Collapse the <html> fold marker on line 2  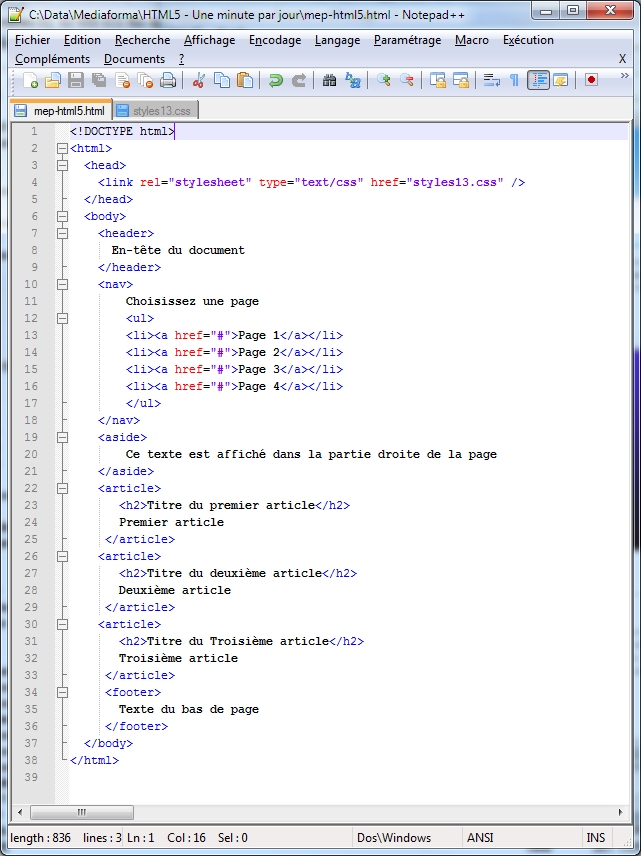click(x=62, y=149)
